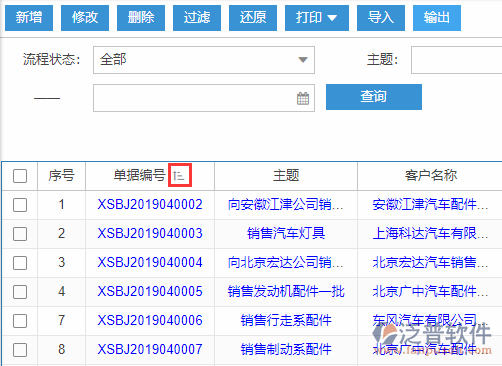Open document link XSBJ2019040005
Viewport: 502px width, 366px height.
tap(150, 291)
